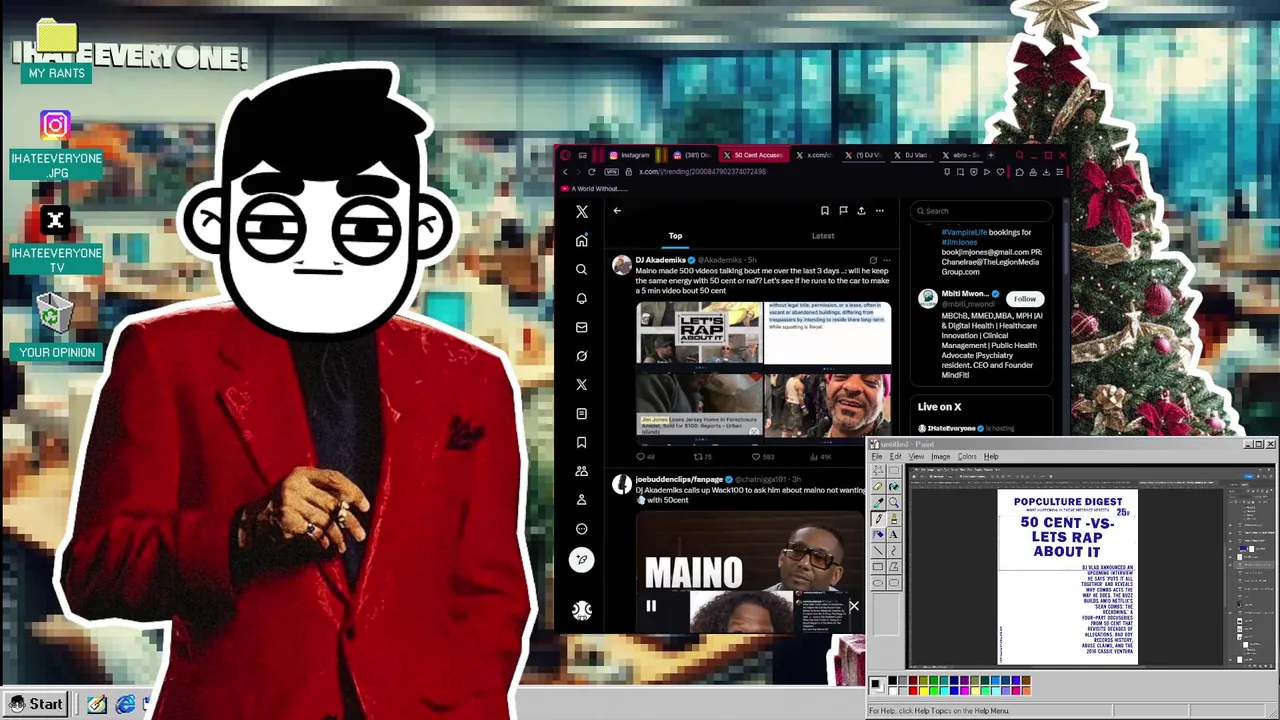The image size is (1280, 720).
Task: Open DJ Akademiks post options menu
Action: tap(886, 260)
